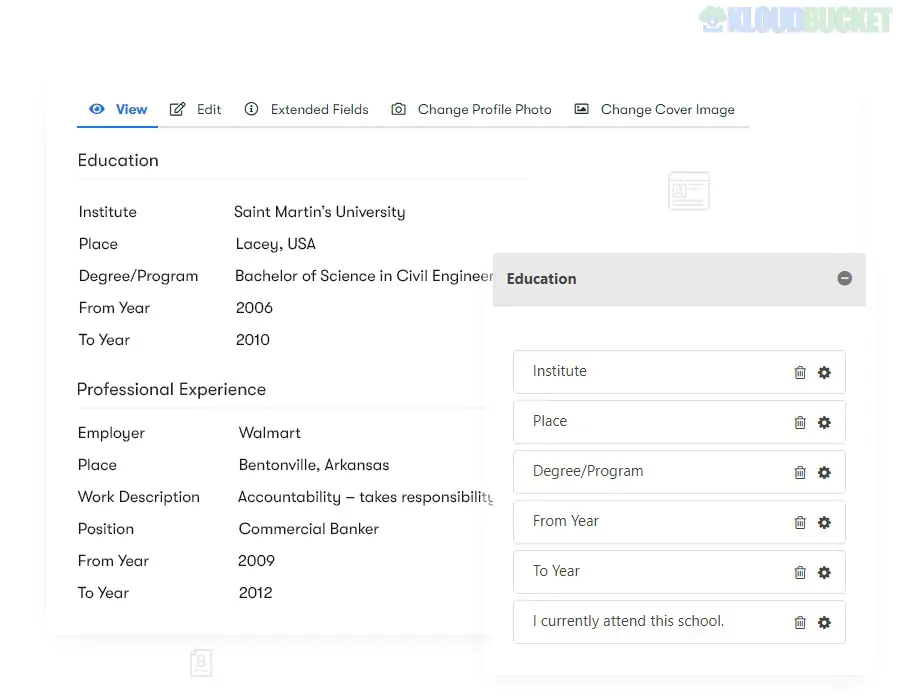Click the KloudBucket logo icon
Image resolution: width=900 pixels, height=700 pixels.
[713, 18]
